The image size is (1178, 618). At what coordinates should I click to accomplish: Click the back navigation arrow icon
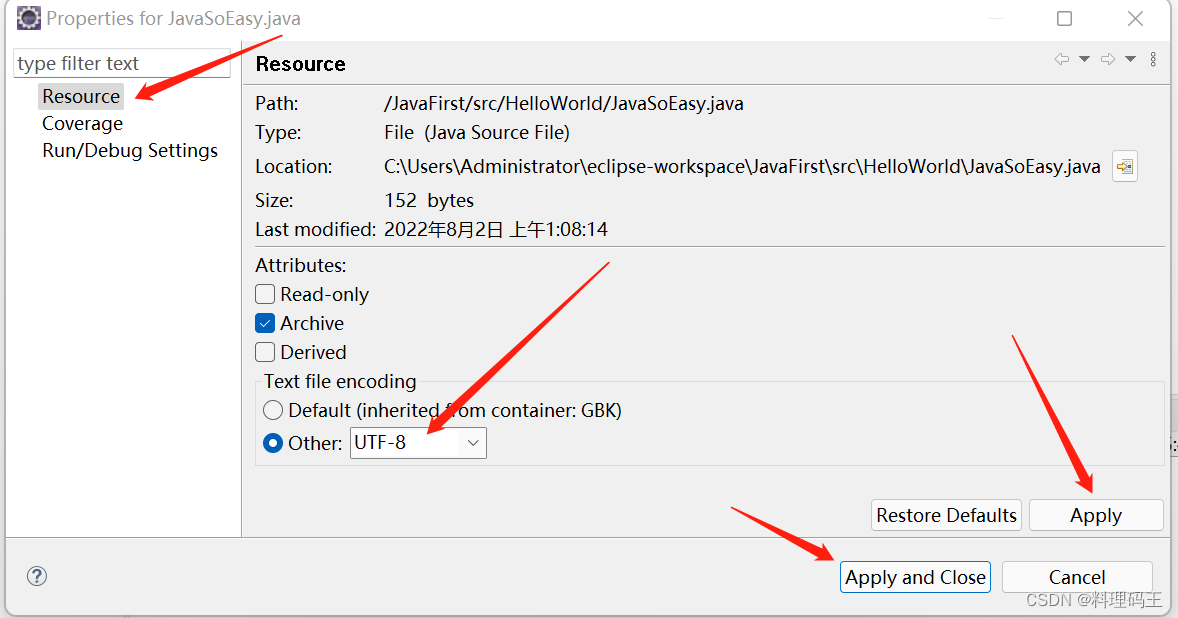pyautogui.click(x=1061, y=60)
